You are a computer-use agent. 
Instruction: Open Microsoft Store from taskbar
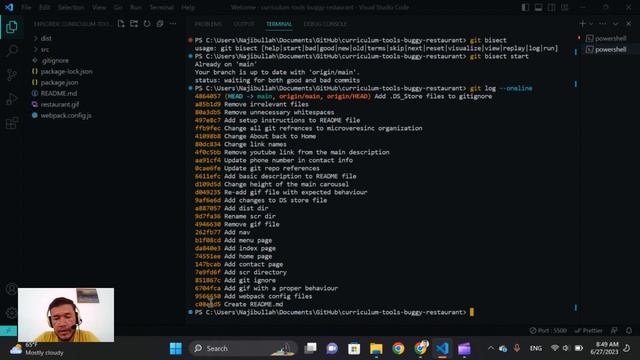point(354,349)
